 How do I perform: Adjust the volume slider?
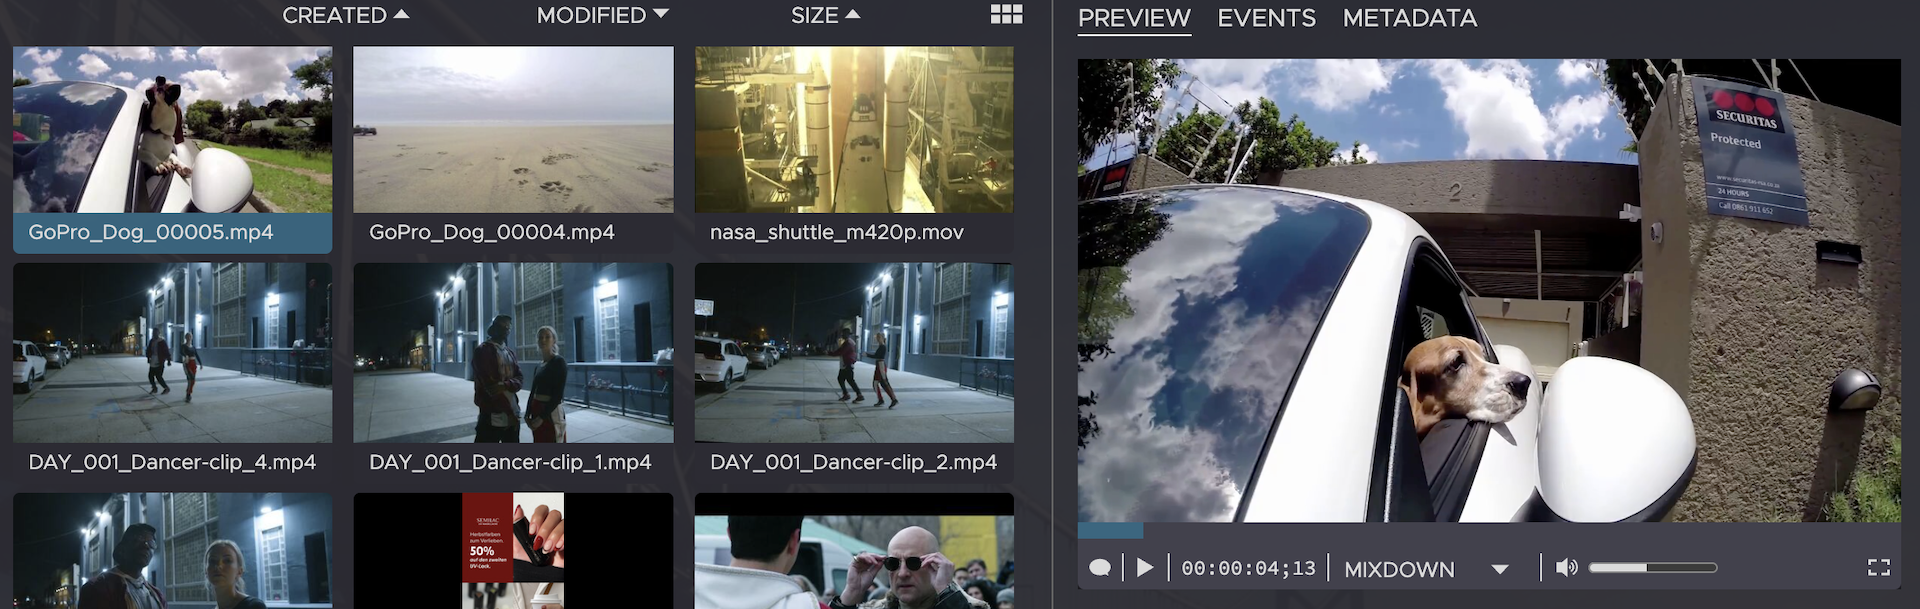point(1652,568)
